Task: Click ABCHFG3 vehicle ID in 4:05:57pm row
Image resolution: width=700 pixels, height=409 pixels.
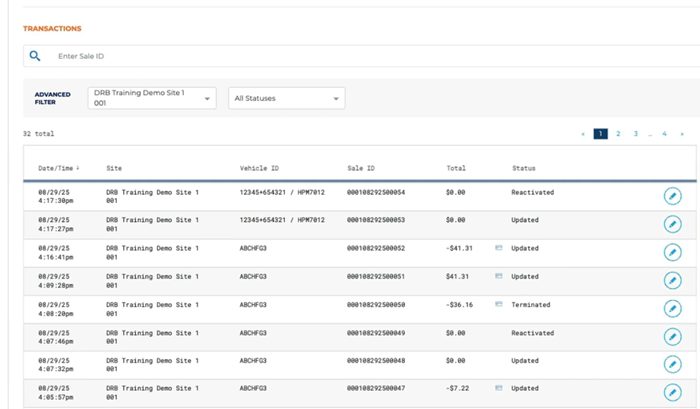Action: (x=253, y=388)
